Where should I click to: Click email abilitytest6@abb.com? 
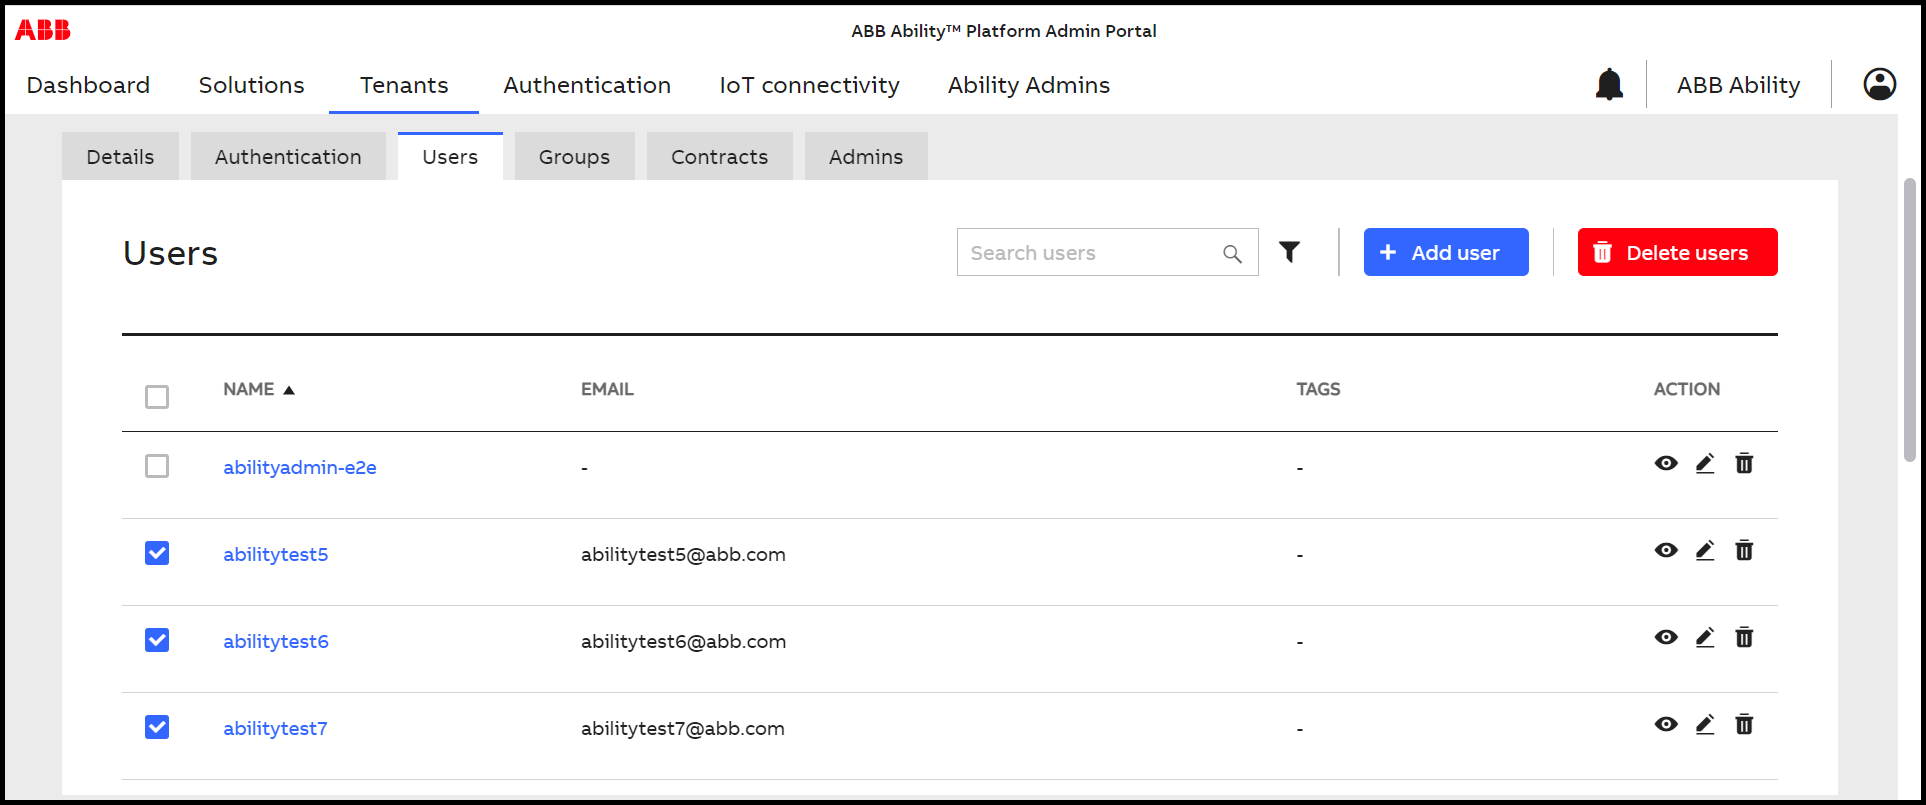(683, 641)
